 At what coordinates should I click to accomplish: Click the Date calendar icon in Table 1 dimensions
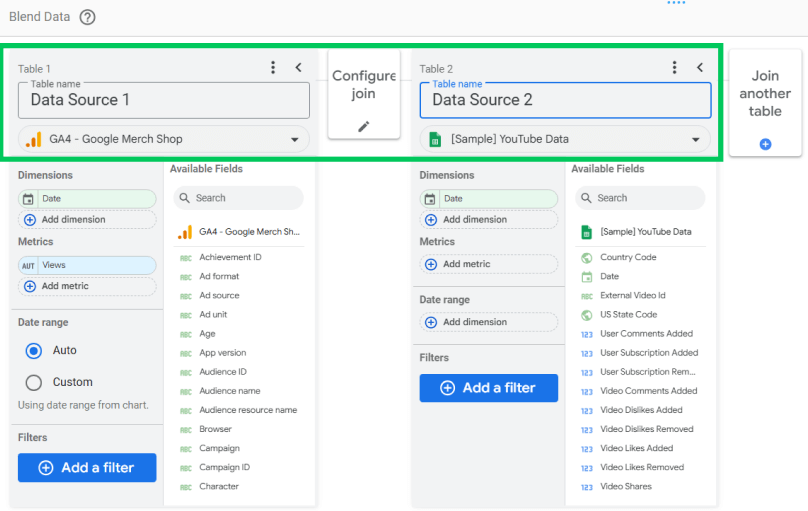point(29,199)
